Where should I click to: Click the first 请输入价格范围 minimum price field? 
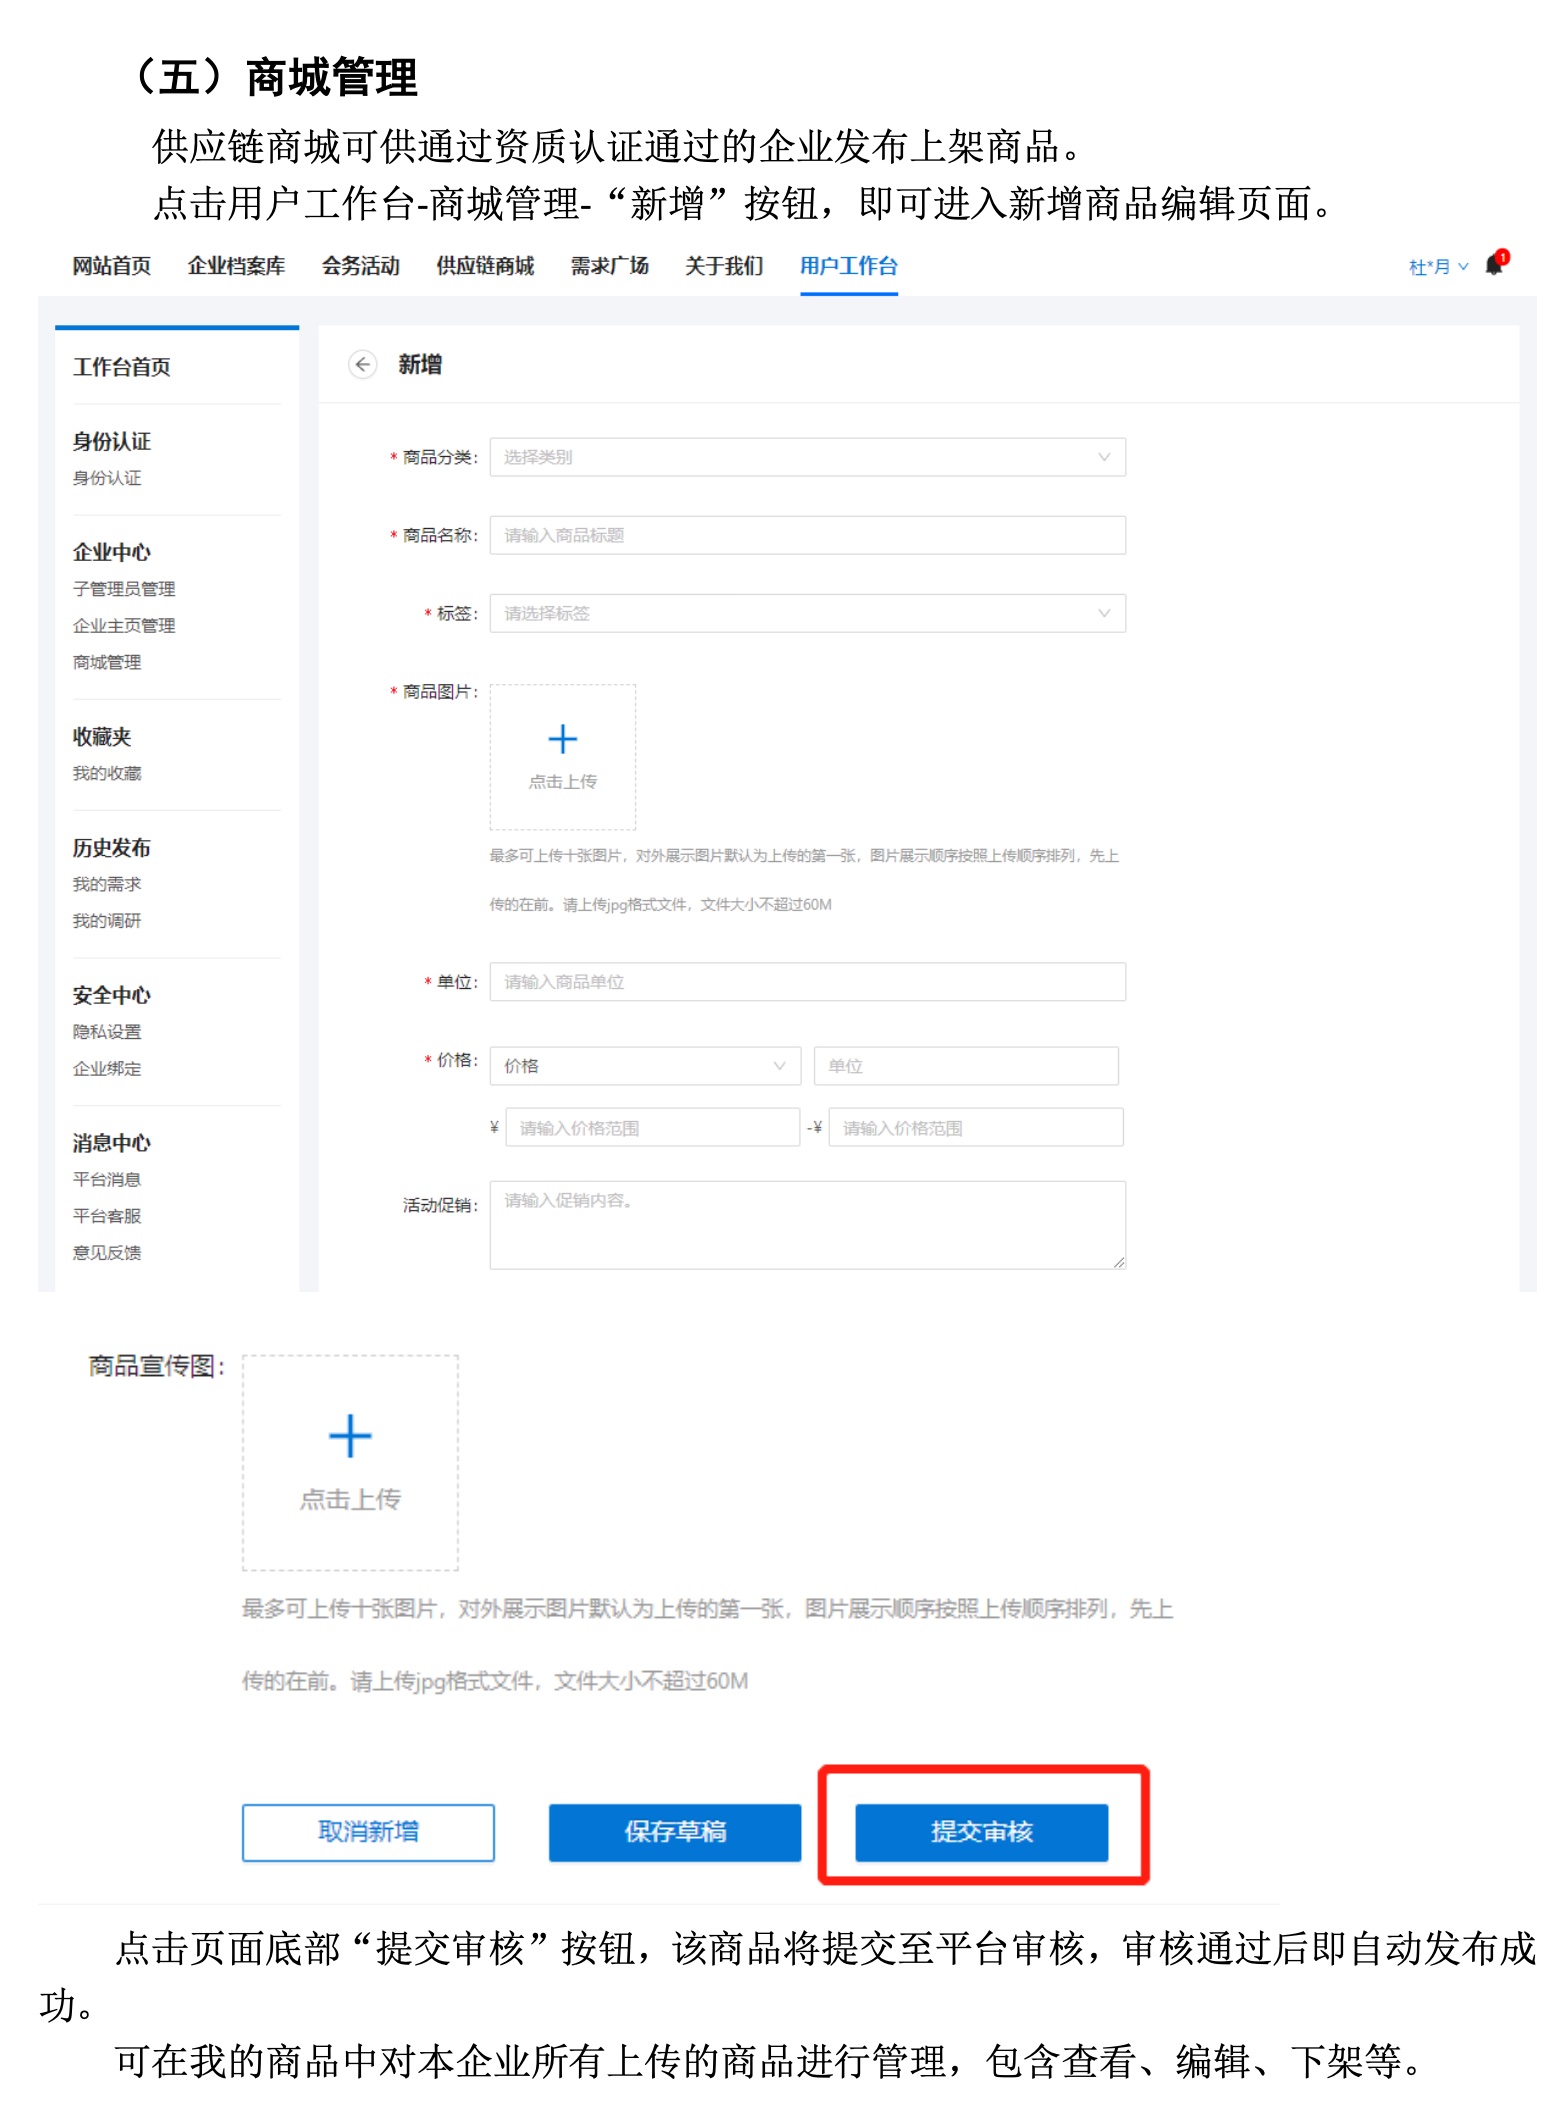click(652, 1128)
